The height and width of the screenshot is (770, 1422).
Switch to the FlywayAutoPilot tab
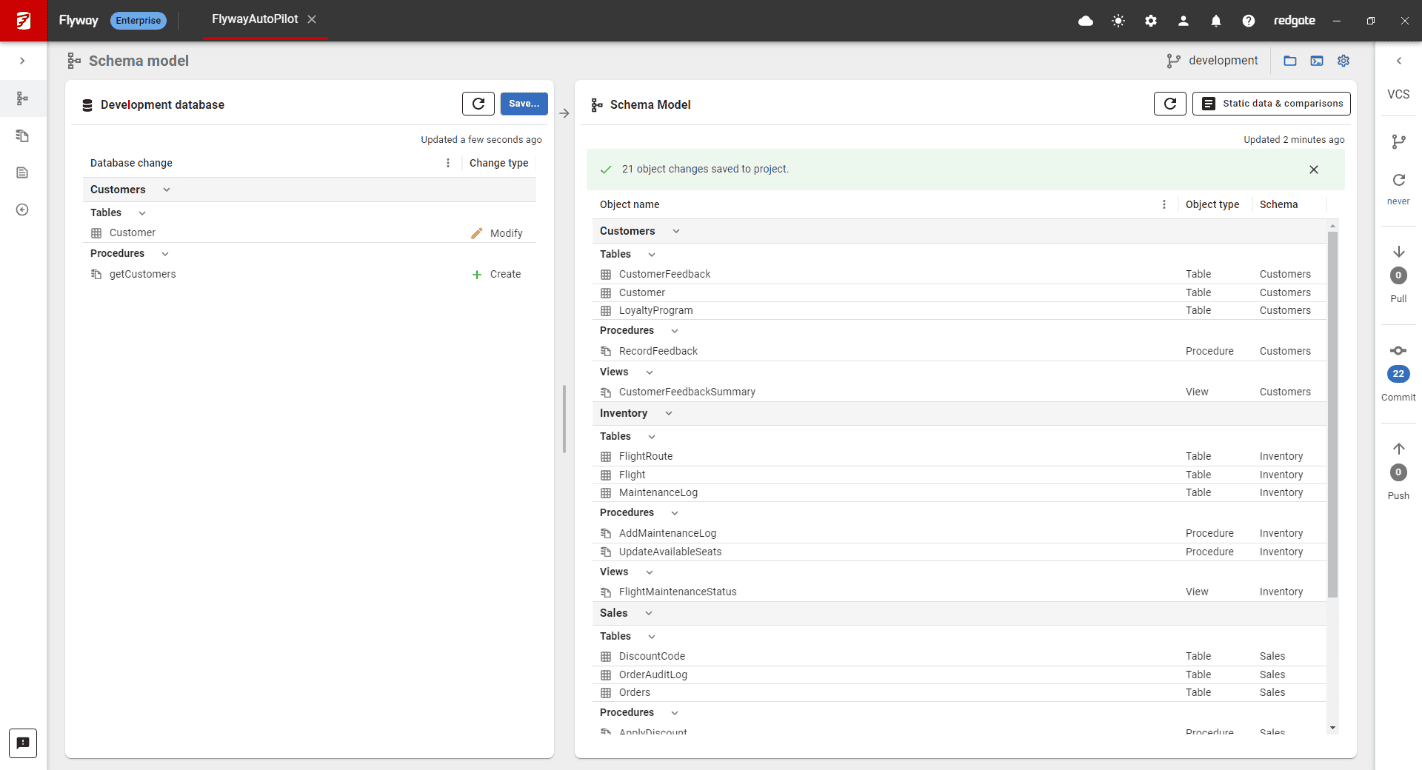click(x=254, y=20)
